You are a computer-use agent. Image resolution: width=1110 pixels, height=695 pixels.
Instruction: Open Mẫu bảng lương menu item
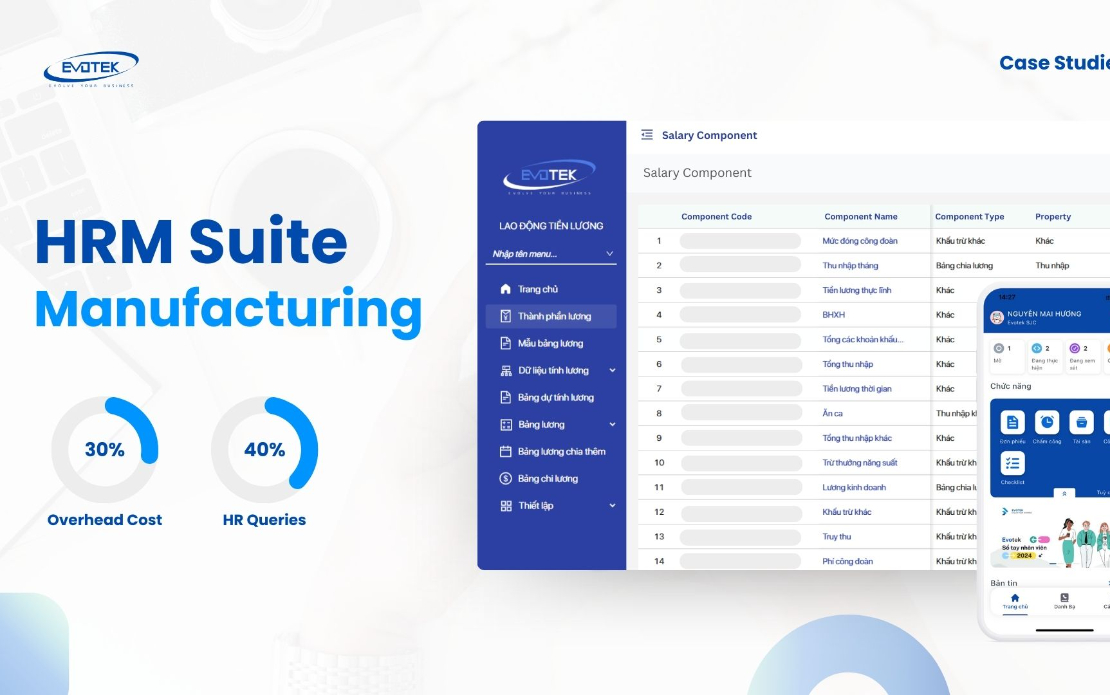pos(551,343)
